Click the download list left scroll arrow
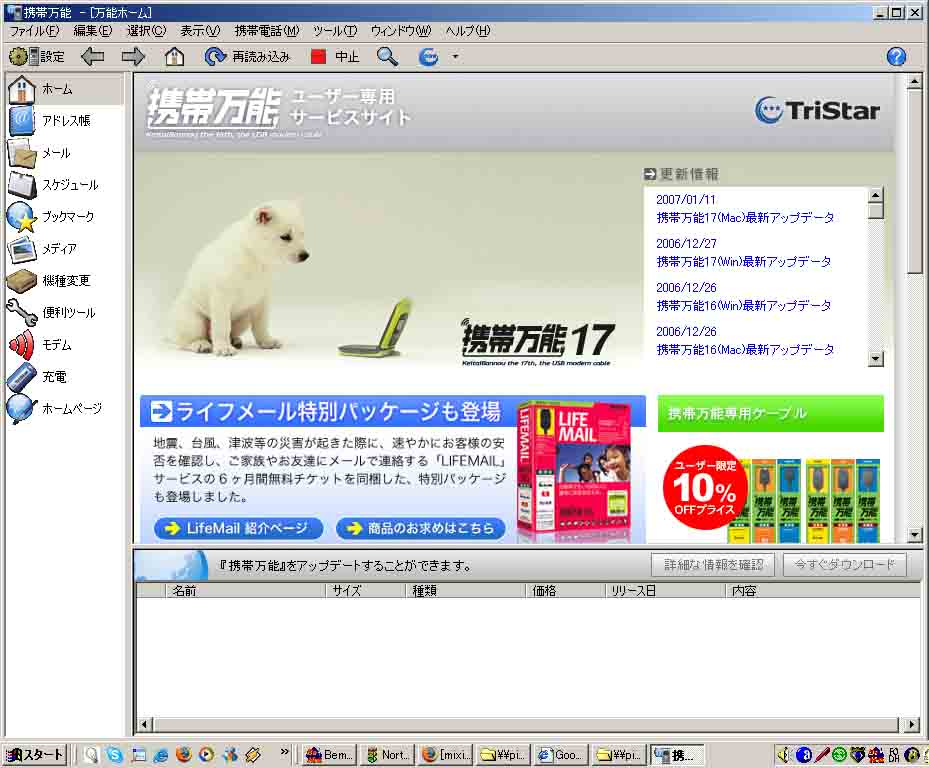929x768 pixels. pos(145,724)
